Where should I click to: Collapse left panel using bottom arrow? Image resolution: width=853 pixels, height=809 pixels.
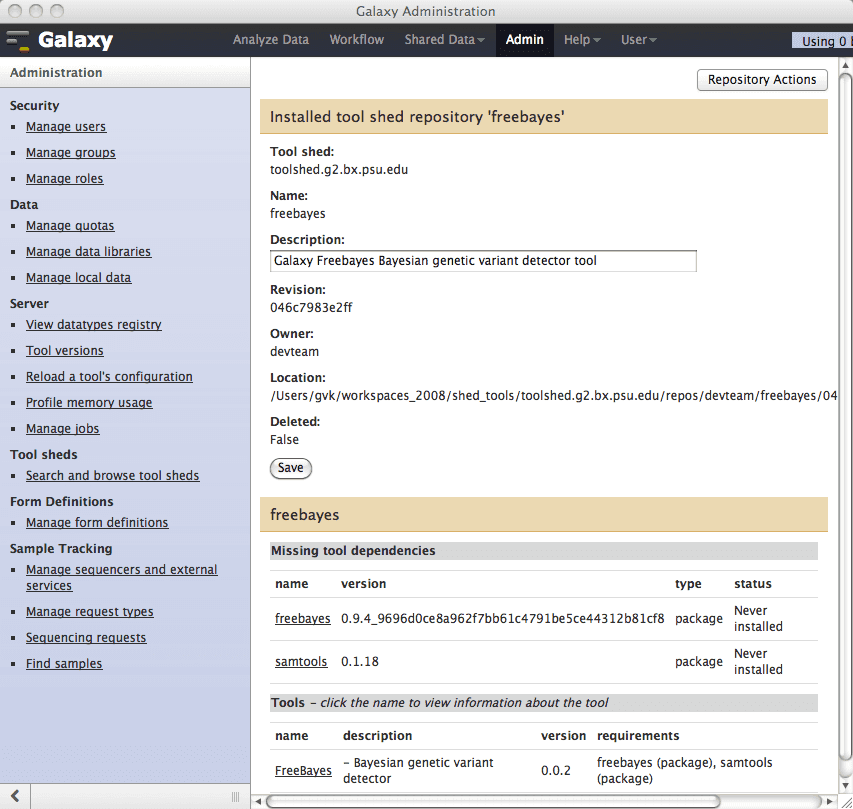click(14, 797)
